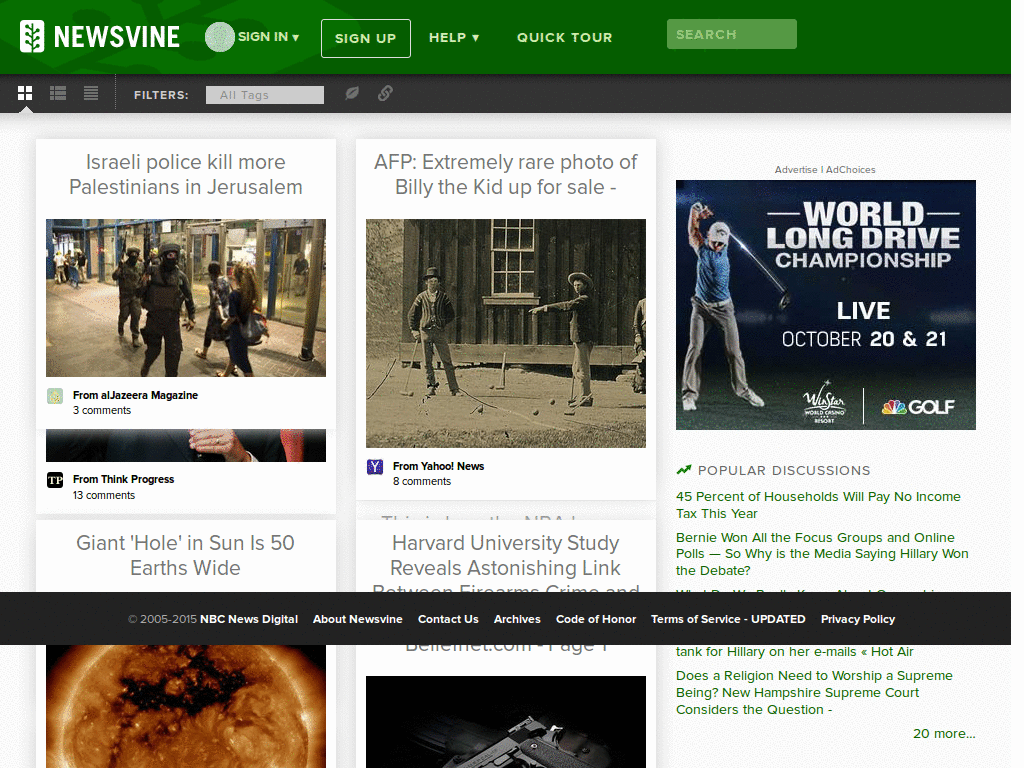Click the Sign Up button
1024x768 pixels.
coord(366,39)
